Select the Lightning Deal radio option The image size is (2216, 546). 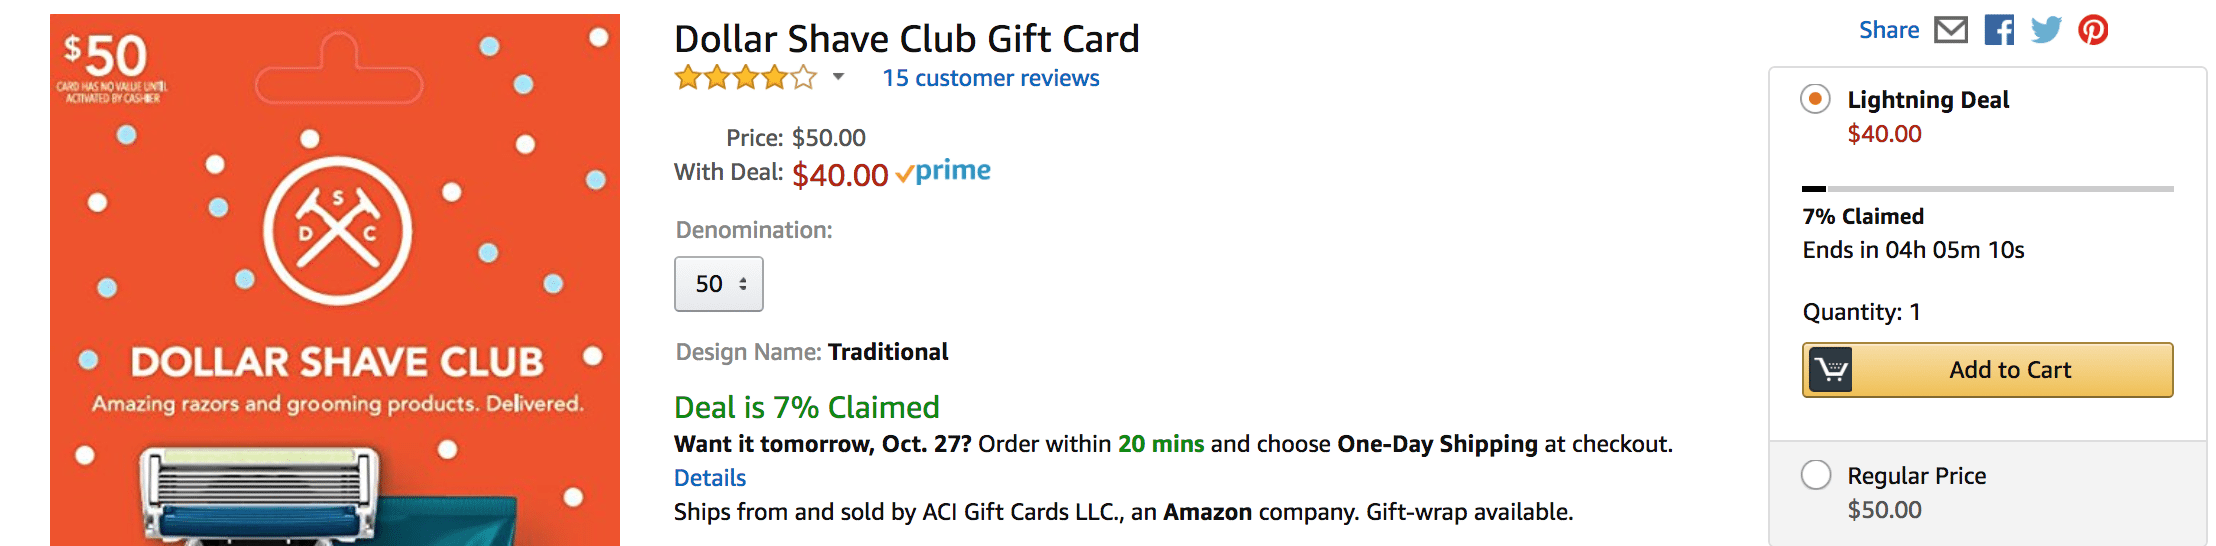point(1815,99)
